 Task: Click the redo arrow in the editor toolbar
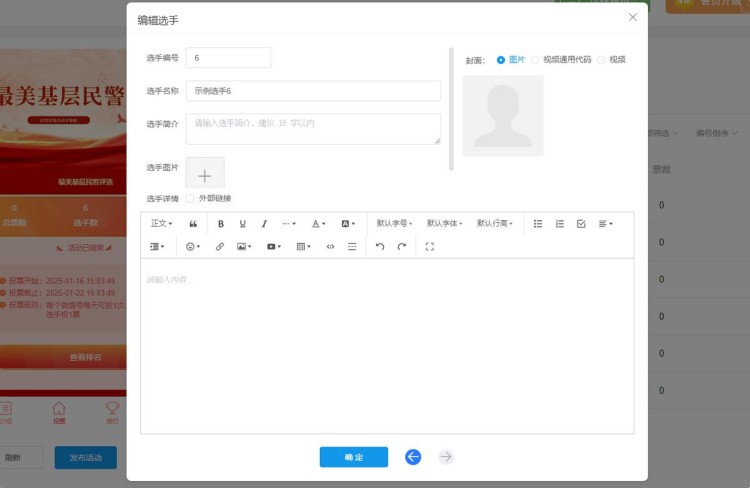click(402, 246)
